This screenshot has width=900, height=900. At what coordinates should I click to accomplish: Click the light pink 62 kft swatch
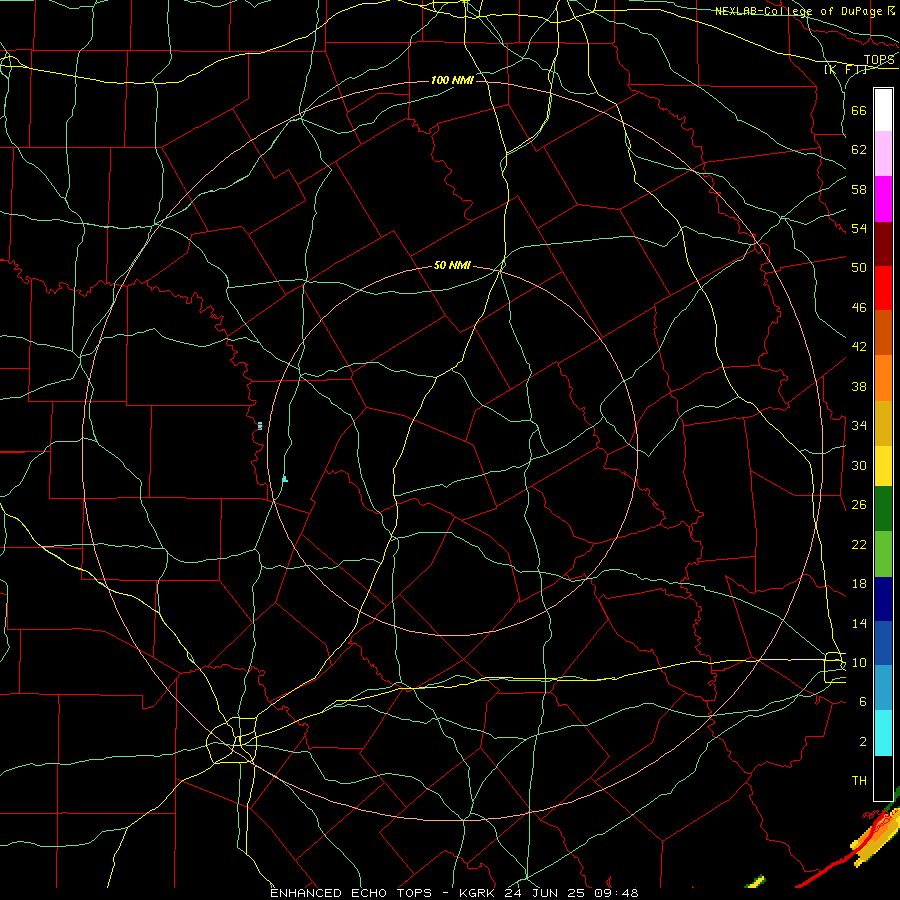coord(883,153)
